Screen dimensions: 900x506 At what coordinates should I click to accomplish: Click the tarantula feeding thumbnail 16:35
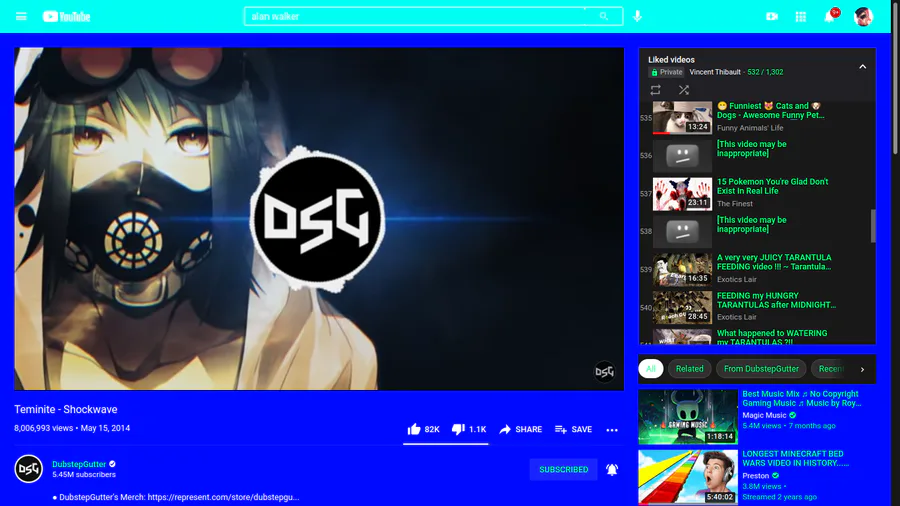[682, 270]
